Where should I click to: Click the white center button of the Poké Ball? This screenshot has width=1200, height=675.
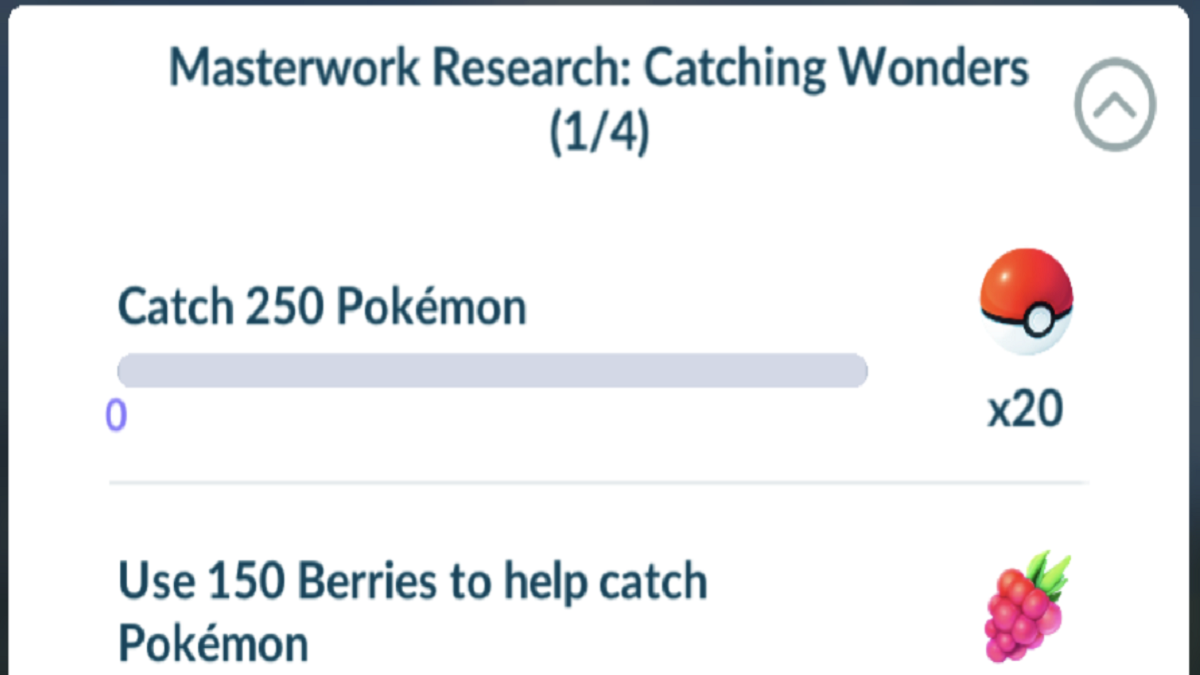point(1041,321)
